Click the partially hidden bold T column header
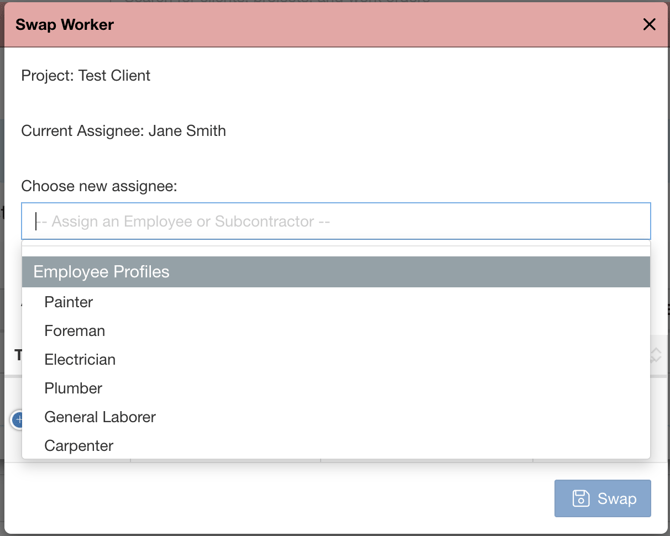This screenshot has height=536, width=670. (x=18, y=355)
